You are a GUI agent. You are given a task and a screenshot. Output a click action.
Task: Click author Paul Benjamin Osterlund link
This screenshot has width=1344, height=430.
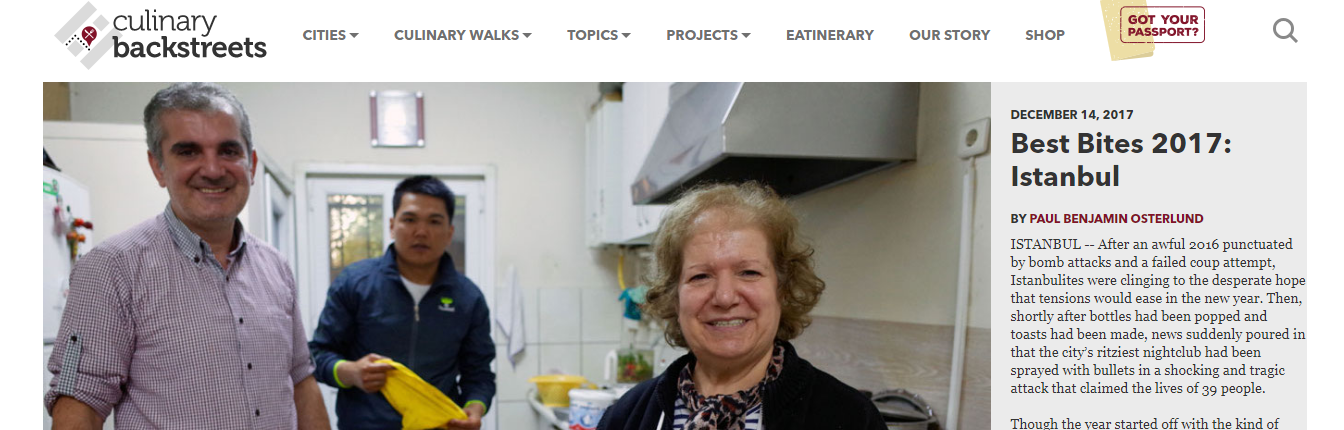(x=1116, y=218)
